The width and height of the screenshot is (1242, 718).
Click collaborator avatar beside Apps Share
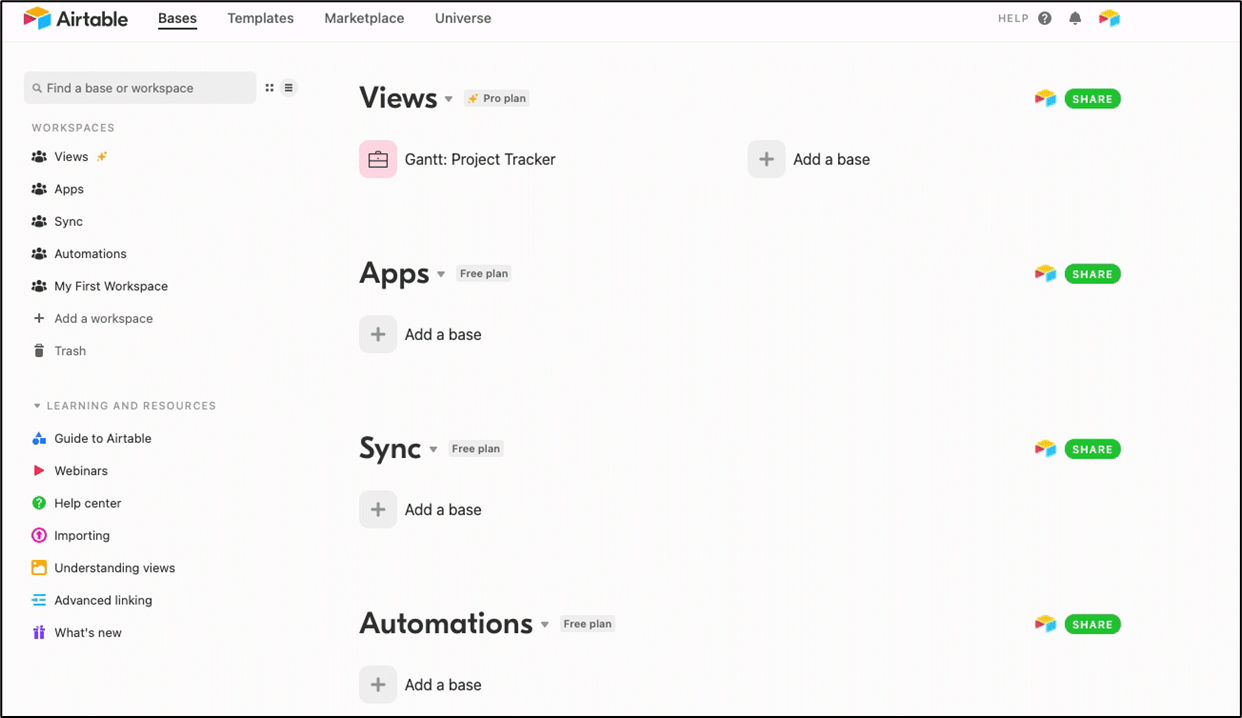1045,274
